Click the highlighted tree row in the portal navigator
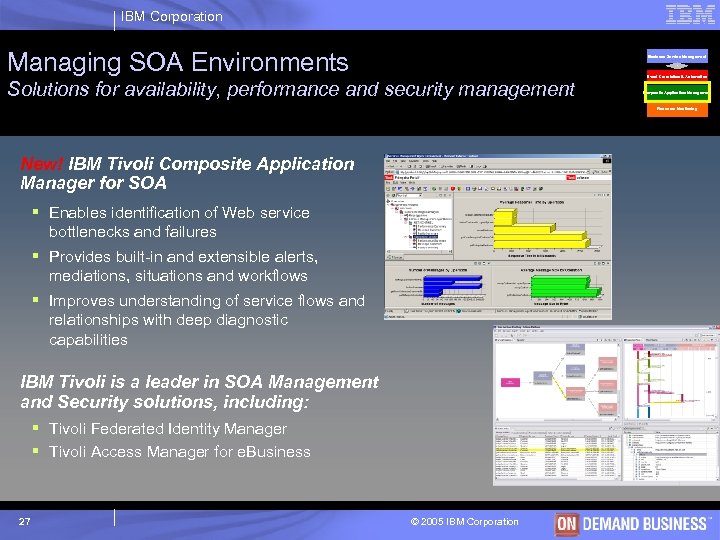Screen dimensions: 720x540 (427, 237)
